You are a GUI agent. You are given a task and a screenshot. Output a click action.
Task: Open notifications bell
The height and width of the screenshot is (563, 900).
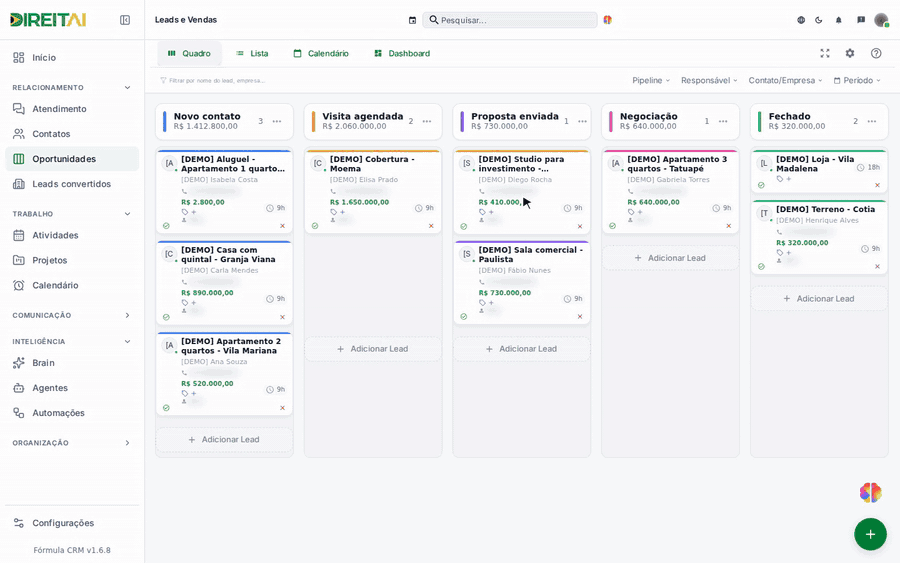839,20
